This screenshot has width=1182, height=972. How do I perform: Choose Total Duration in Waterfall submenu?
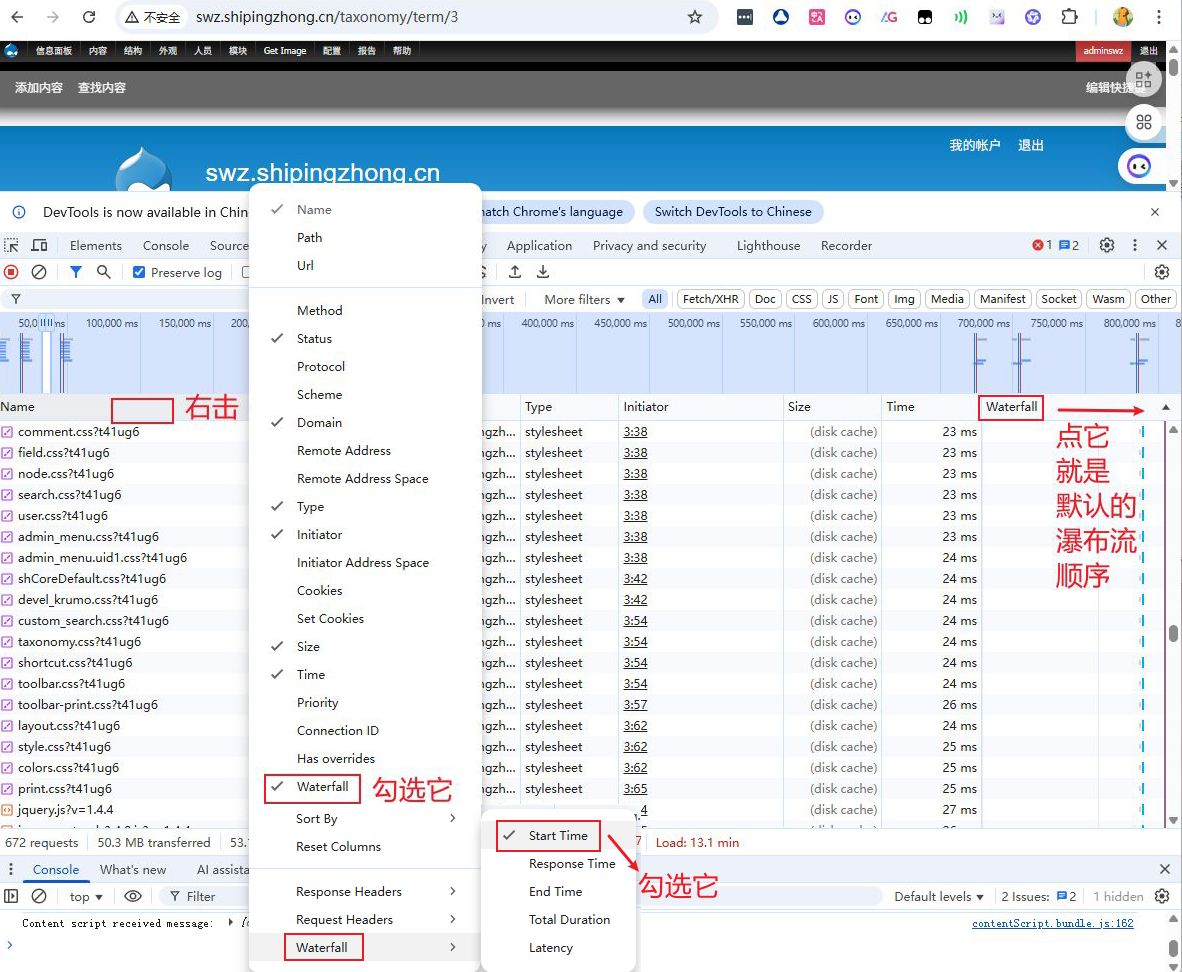tap(569, 920)
